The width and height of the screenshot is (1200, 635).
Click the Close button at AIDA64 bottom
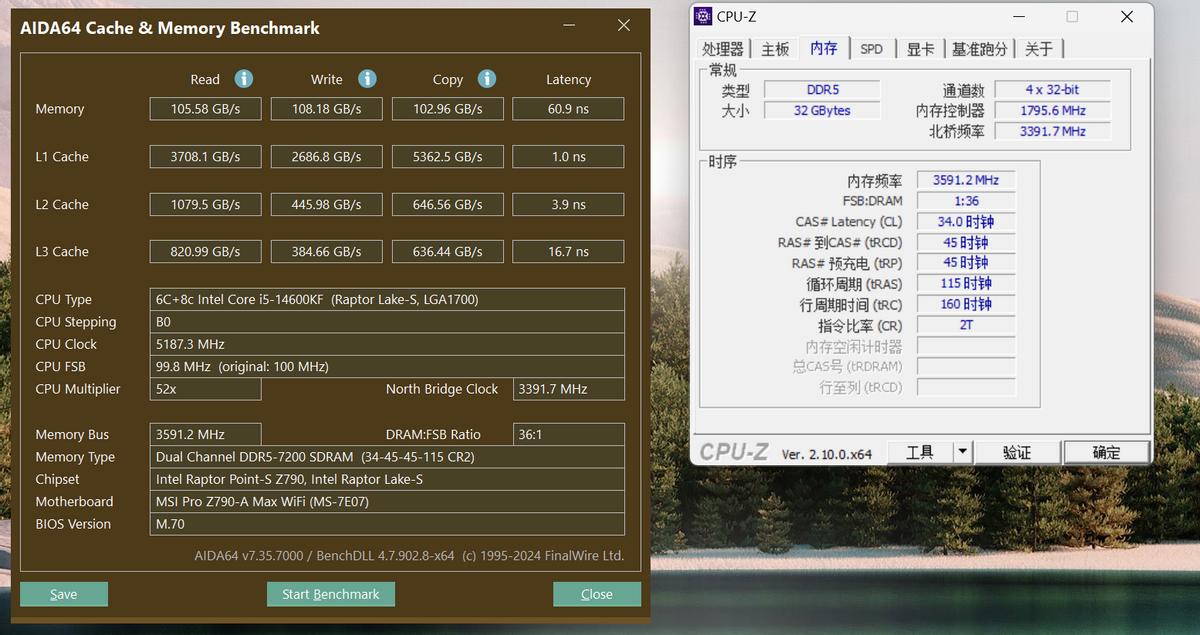597,594
